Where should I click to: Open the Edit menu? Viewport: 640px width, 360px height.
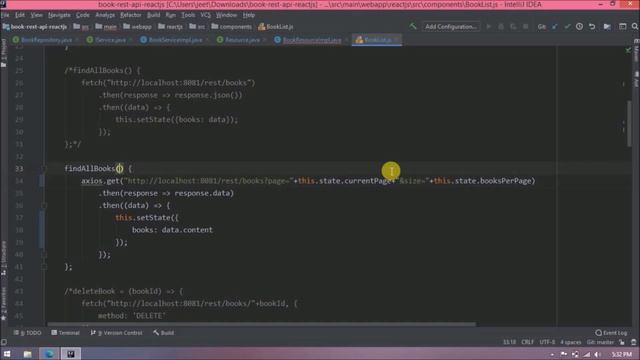[20, 15]
